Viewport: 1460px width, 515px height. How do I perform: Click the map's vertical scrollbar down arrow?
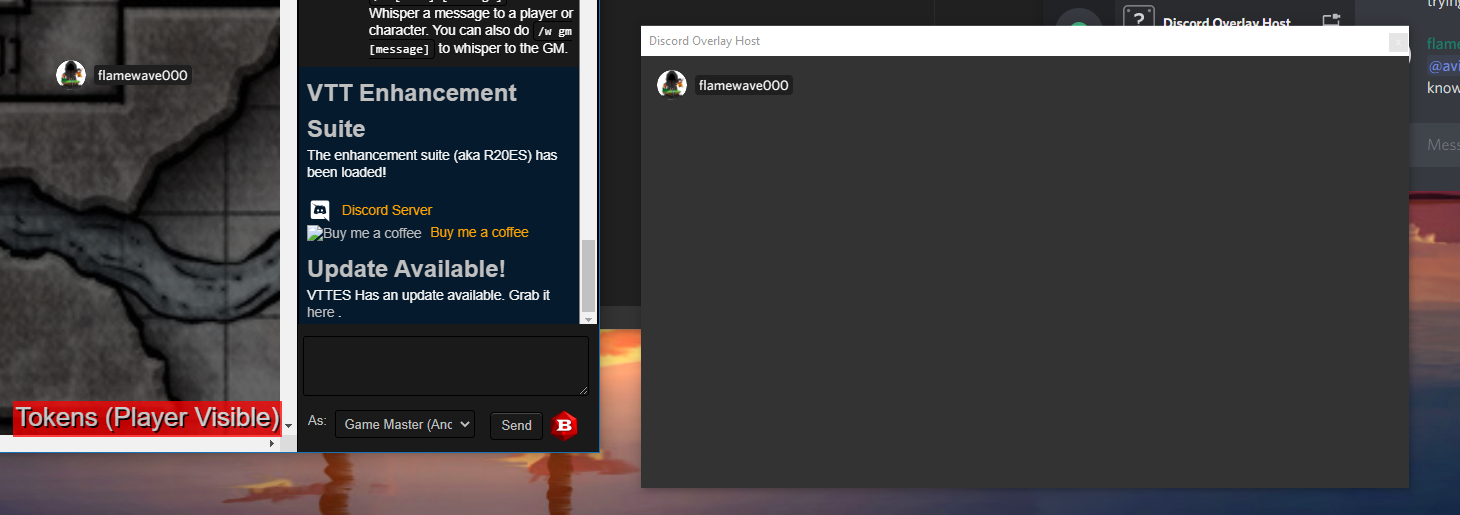pyautogui.click(x=289, y=426)
